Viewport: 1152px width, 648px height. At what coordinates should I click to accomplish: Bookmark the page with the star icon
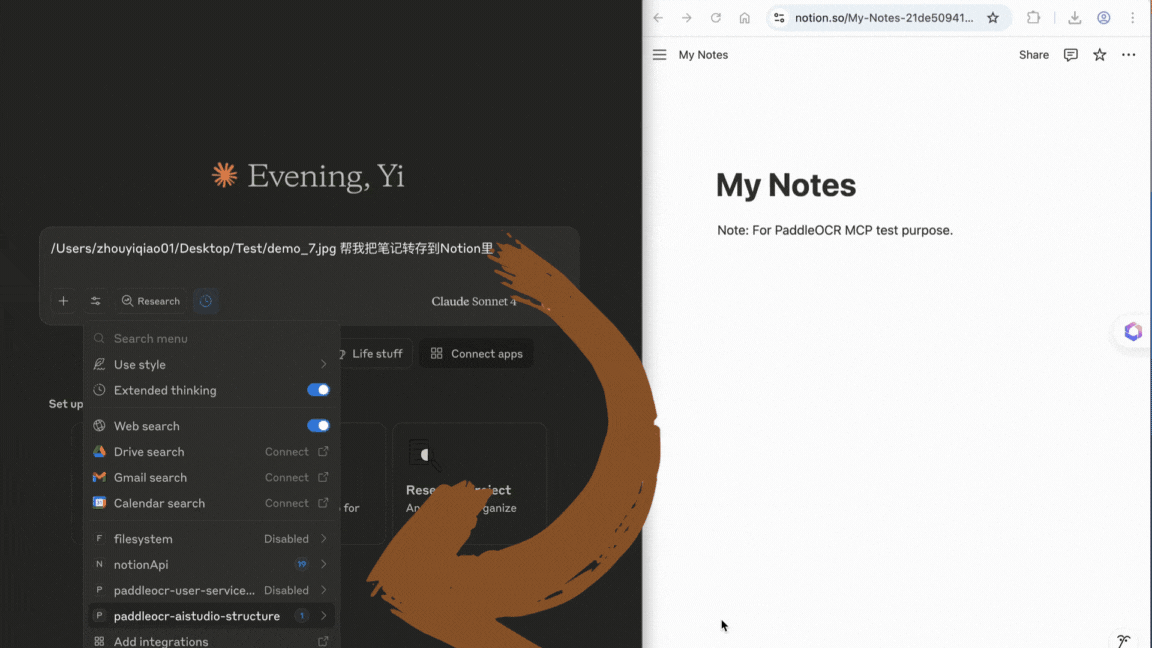point(993,18)
